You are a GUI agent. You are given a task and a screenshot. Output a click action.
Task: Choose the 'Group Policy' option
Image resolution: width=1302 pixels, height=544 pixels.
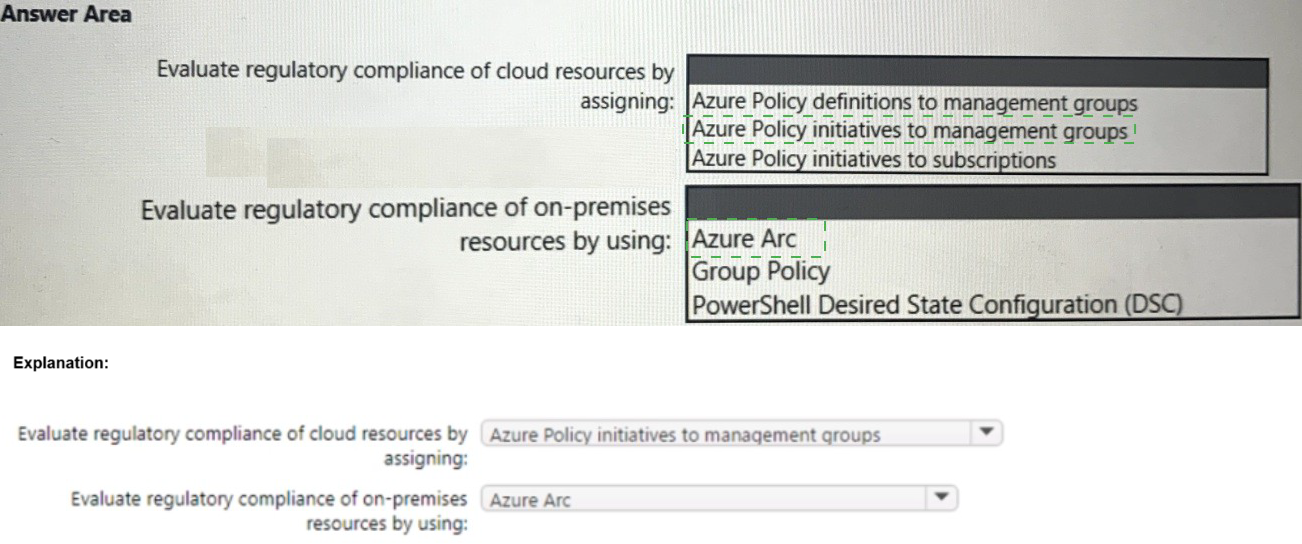[760, 271]
